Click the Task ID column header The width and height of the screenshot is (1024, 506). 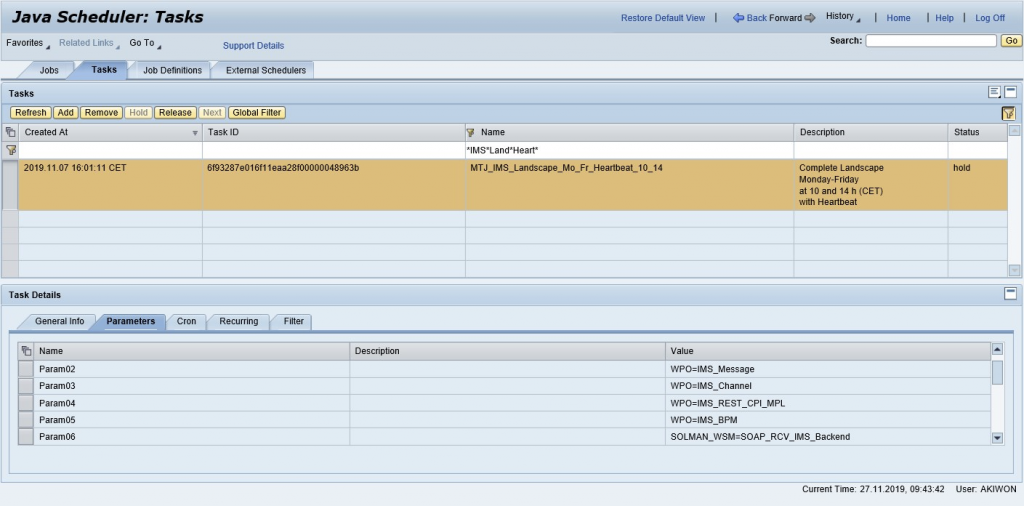click(x=334, y=132)
